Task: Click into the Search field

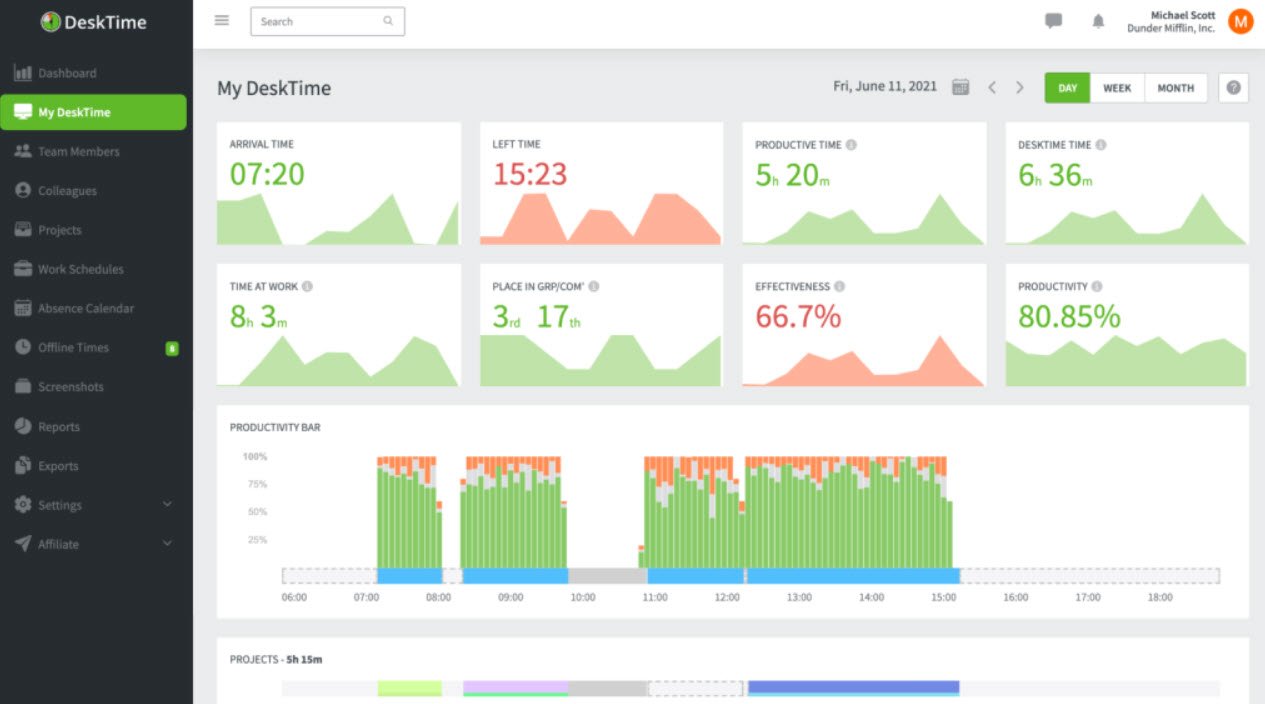Action: (318, 21)
